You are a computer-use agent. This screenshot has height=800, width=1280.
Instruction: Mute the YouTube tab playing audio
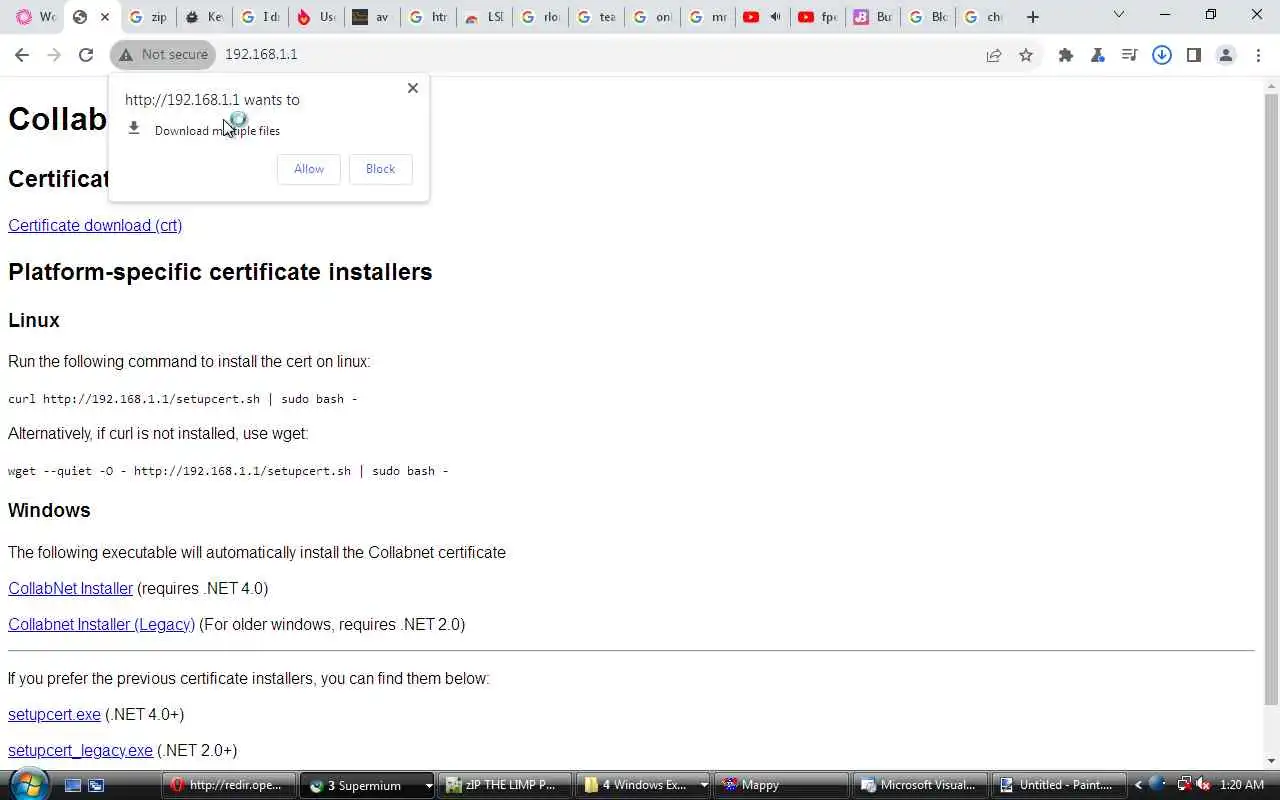[775, 17]
